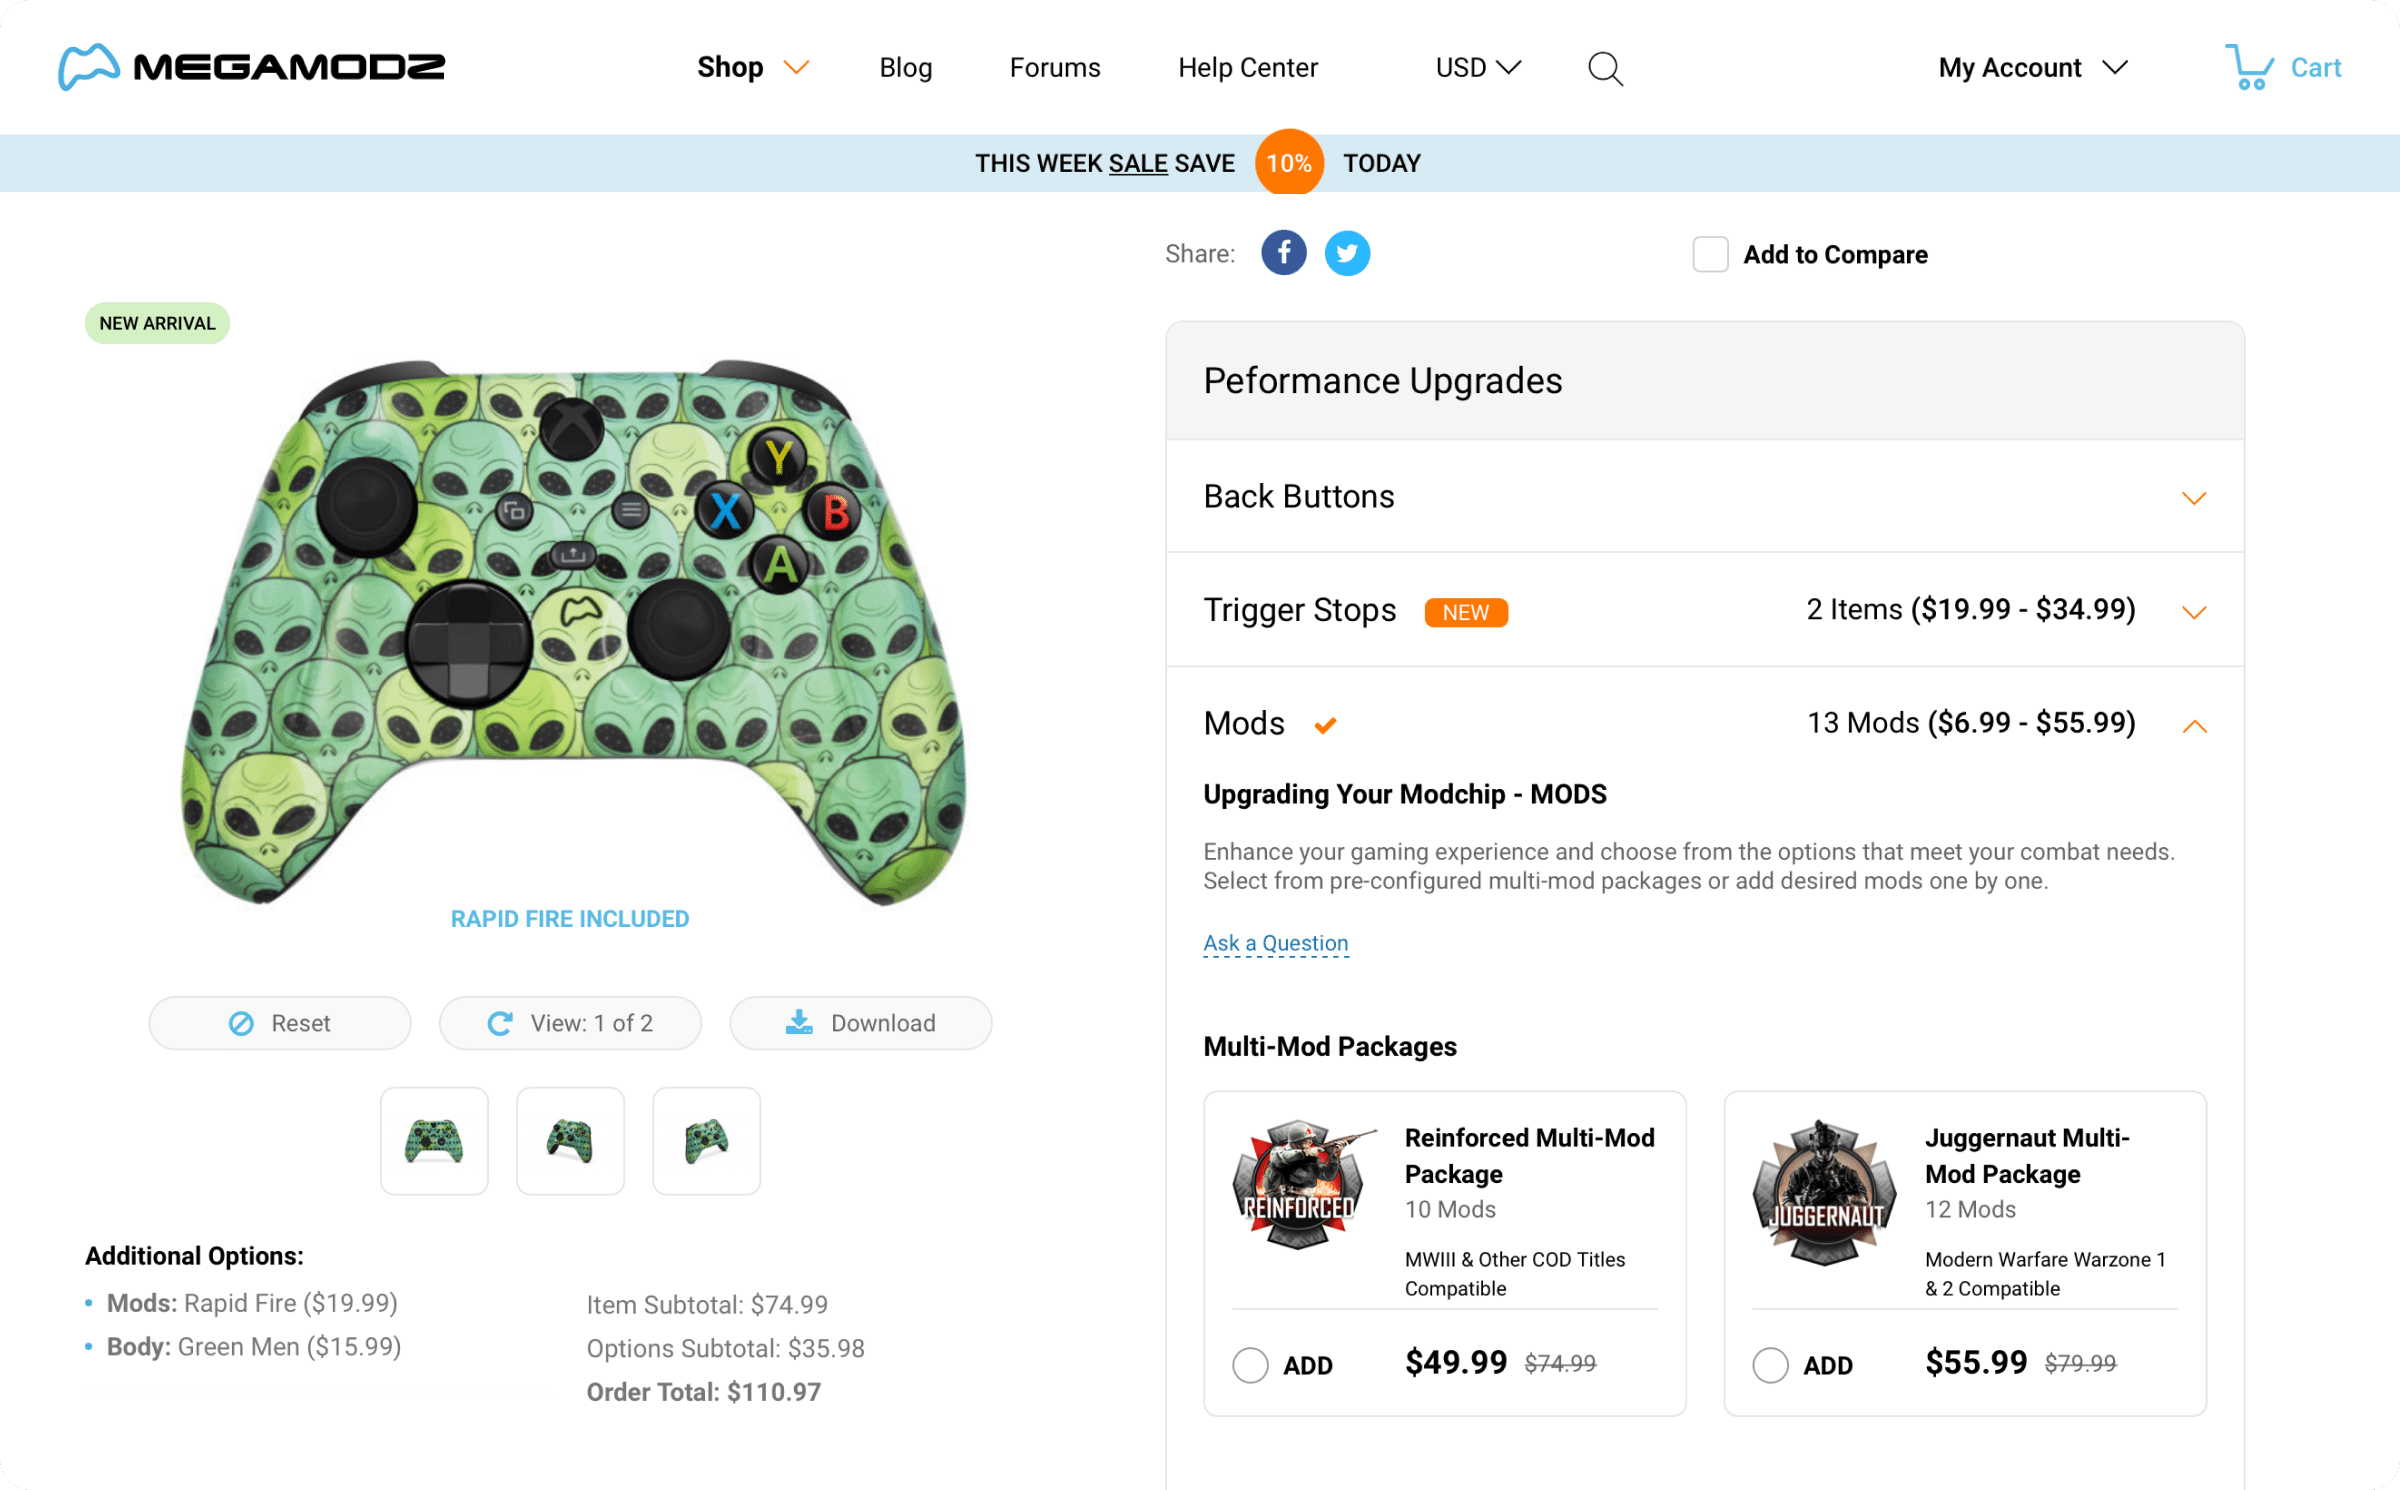Download the controller design image
The width and height of the screenshot is (2400, 1490).
click(x=860, y=1023)
